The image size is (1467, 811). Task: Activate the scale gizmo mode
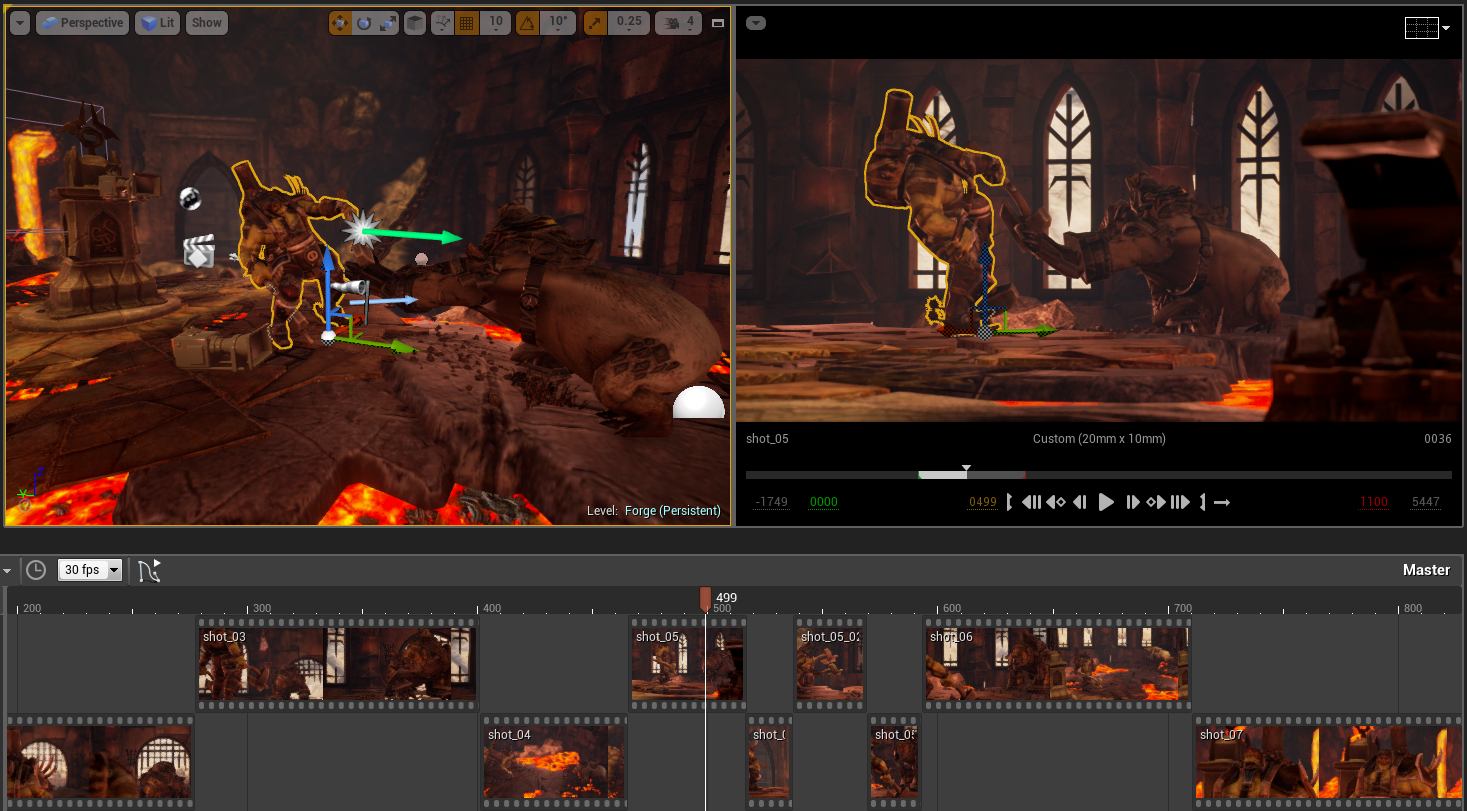coord(387,23)
